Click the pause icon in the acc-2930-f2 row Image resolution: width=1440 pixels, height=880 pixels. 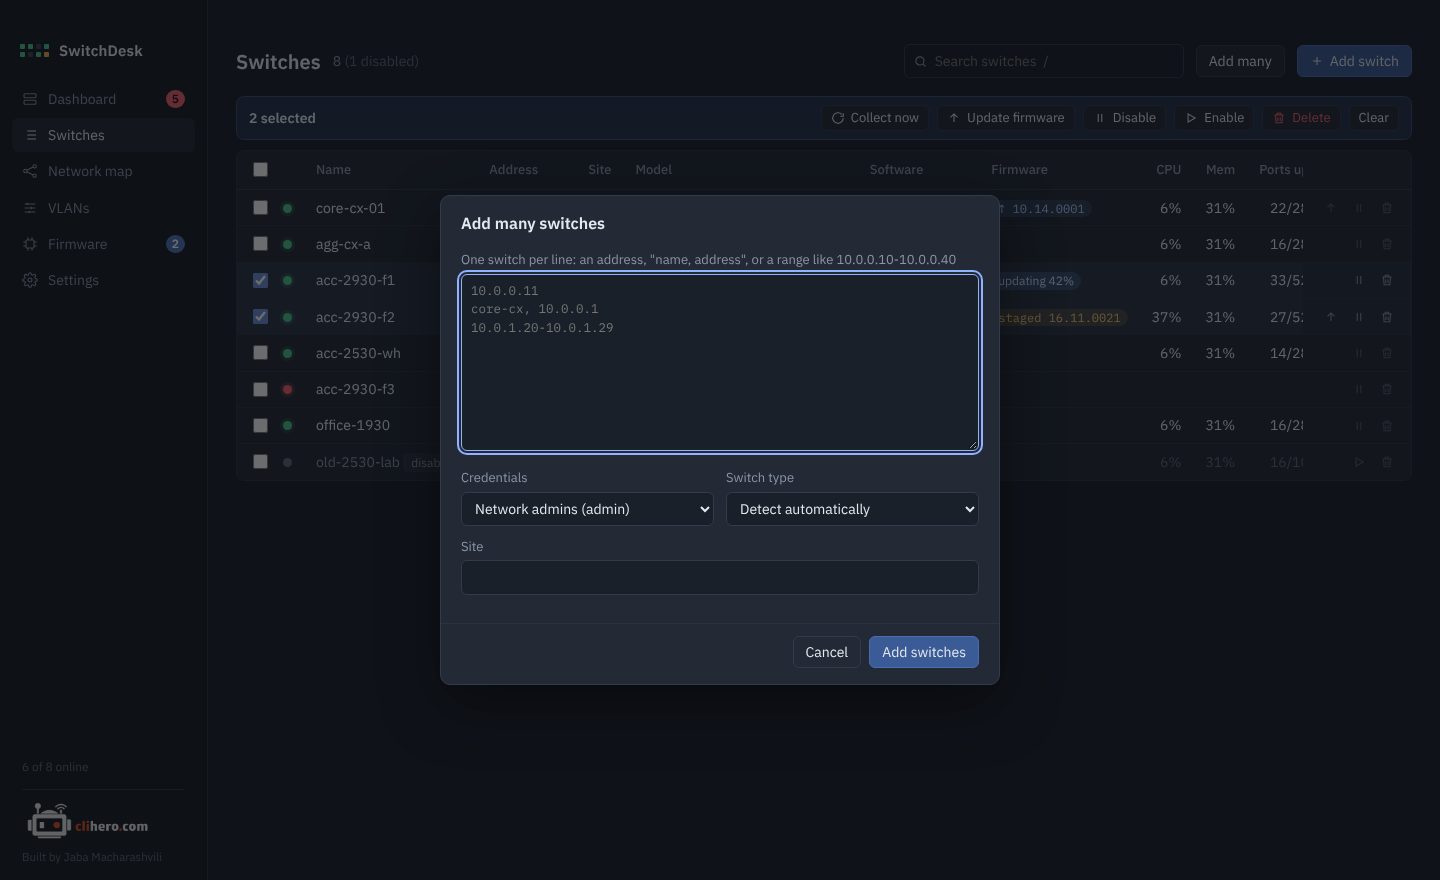tap(1359, 317)
